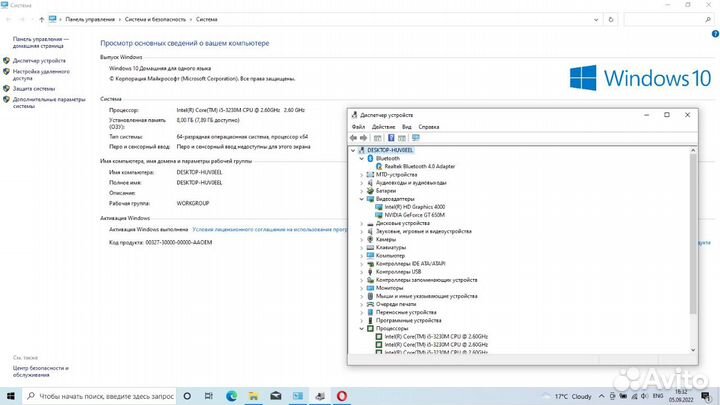Select Intel(R) HD Graphics 4000 device
This screenshot has width=720, height=405.
pos(415,207)
